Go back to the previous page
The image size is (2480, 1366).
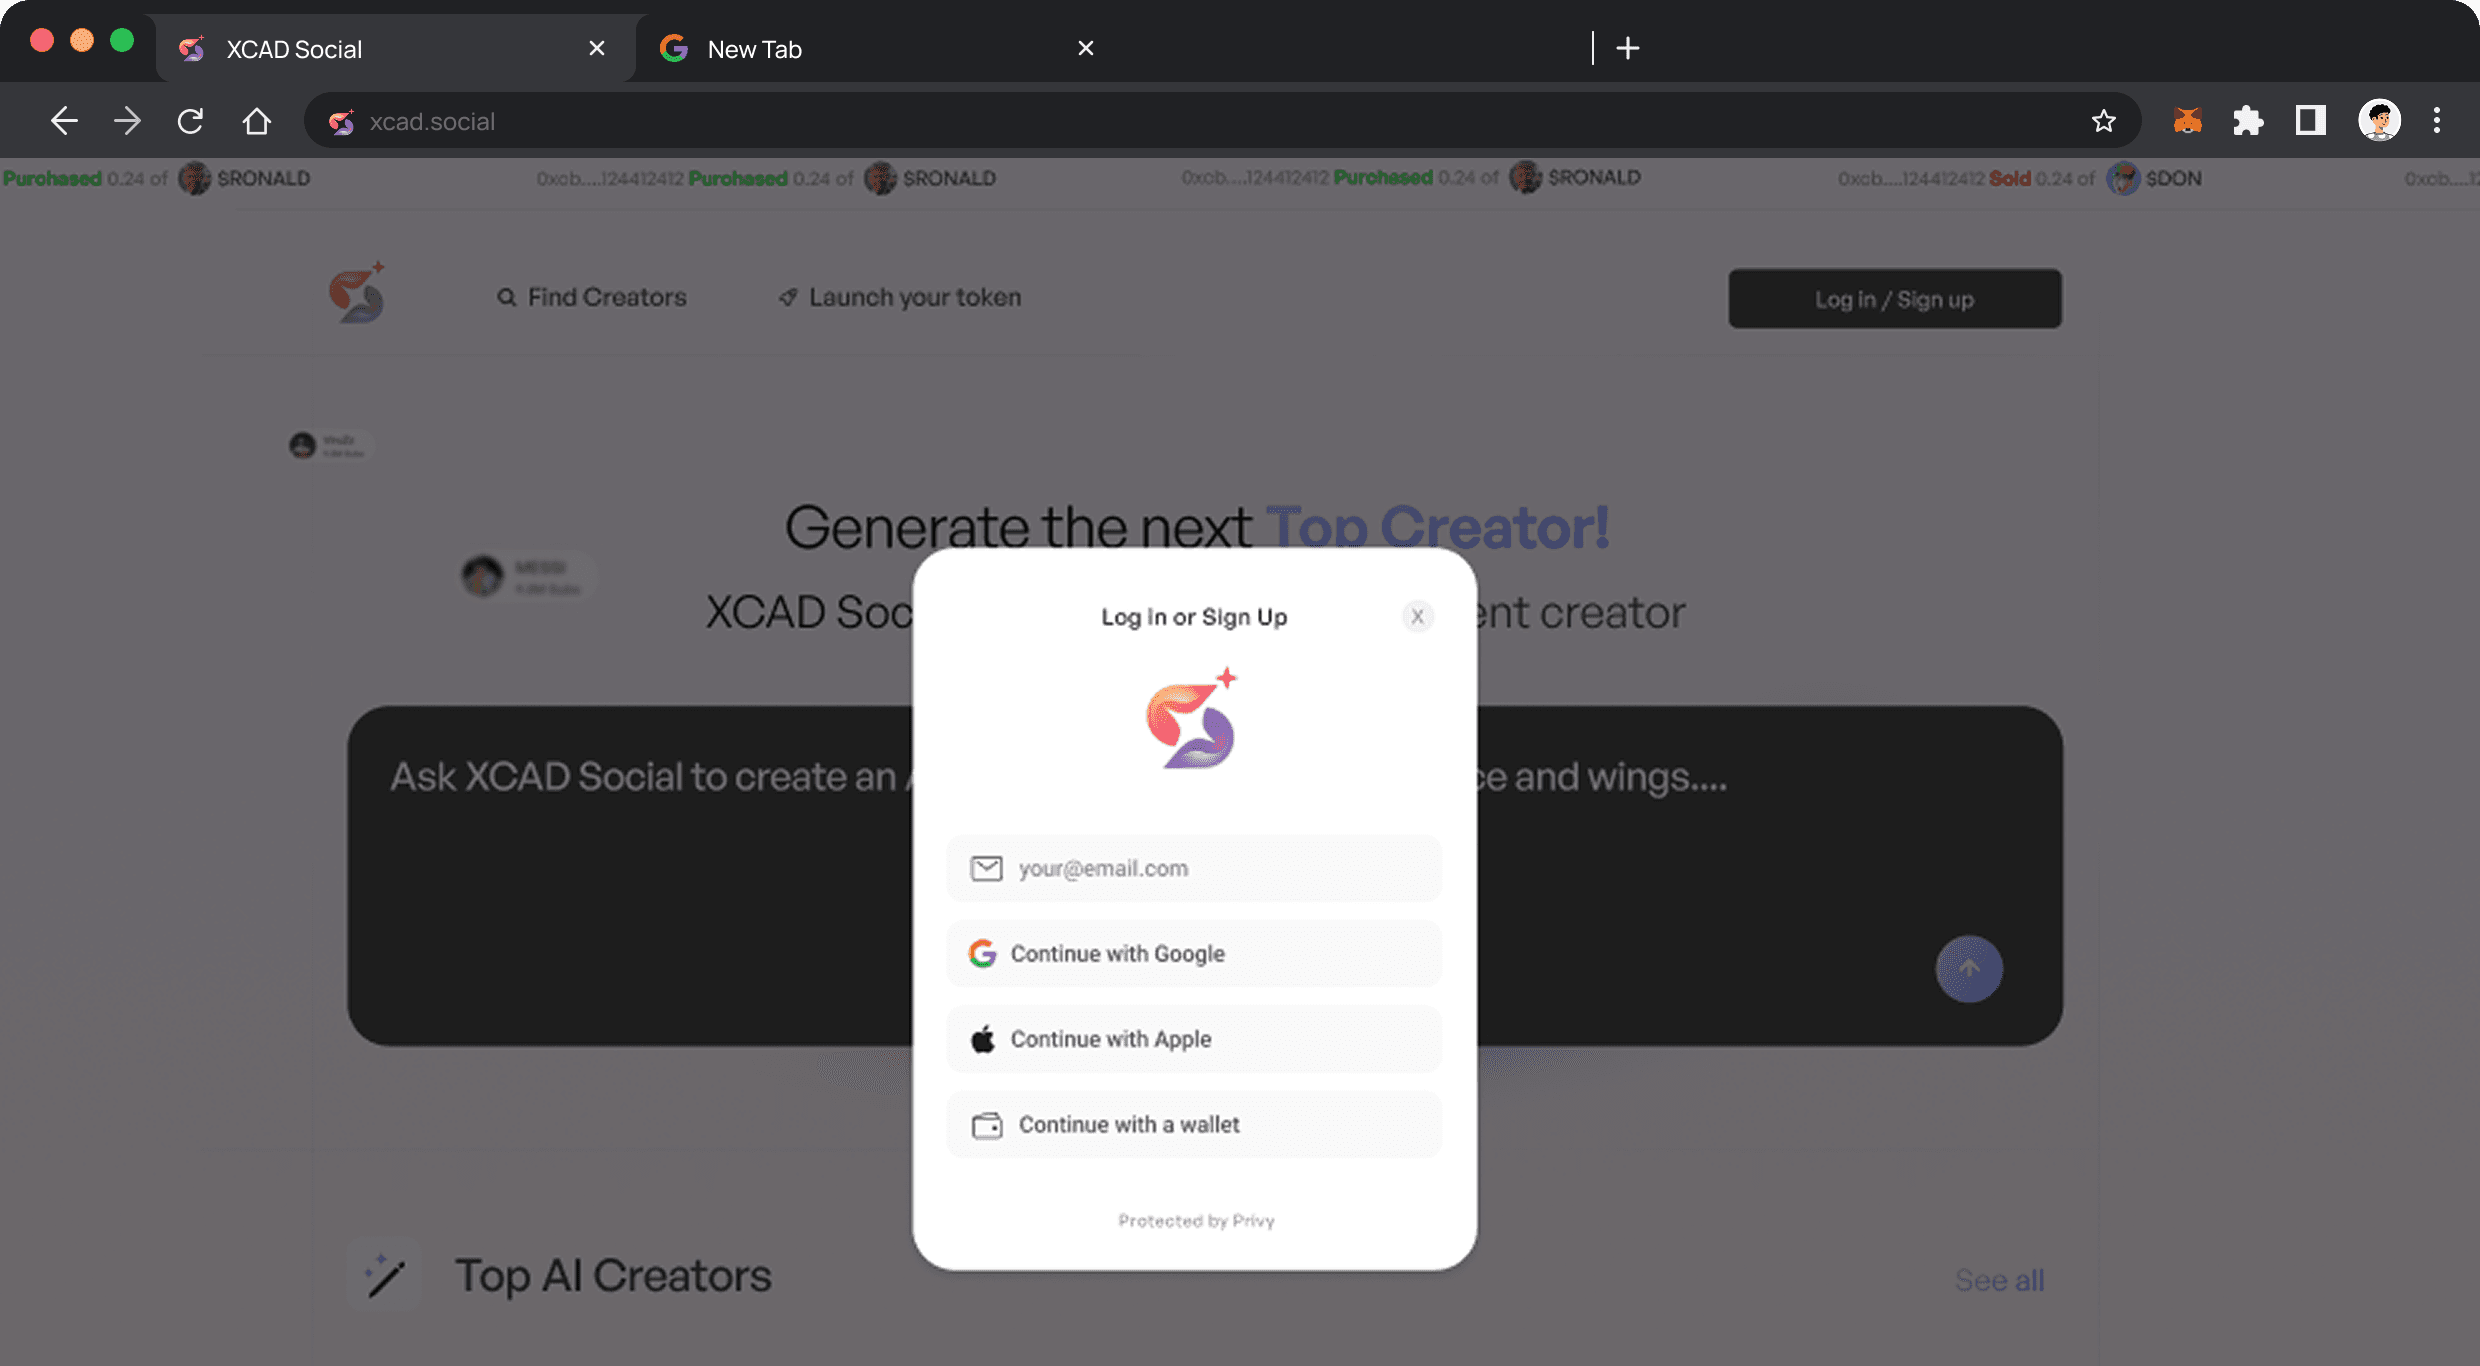coord(63,120)
